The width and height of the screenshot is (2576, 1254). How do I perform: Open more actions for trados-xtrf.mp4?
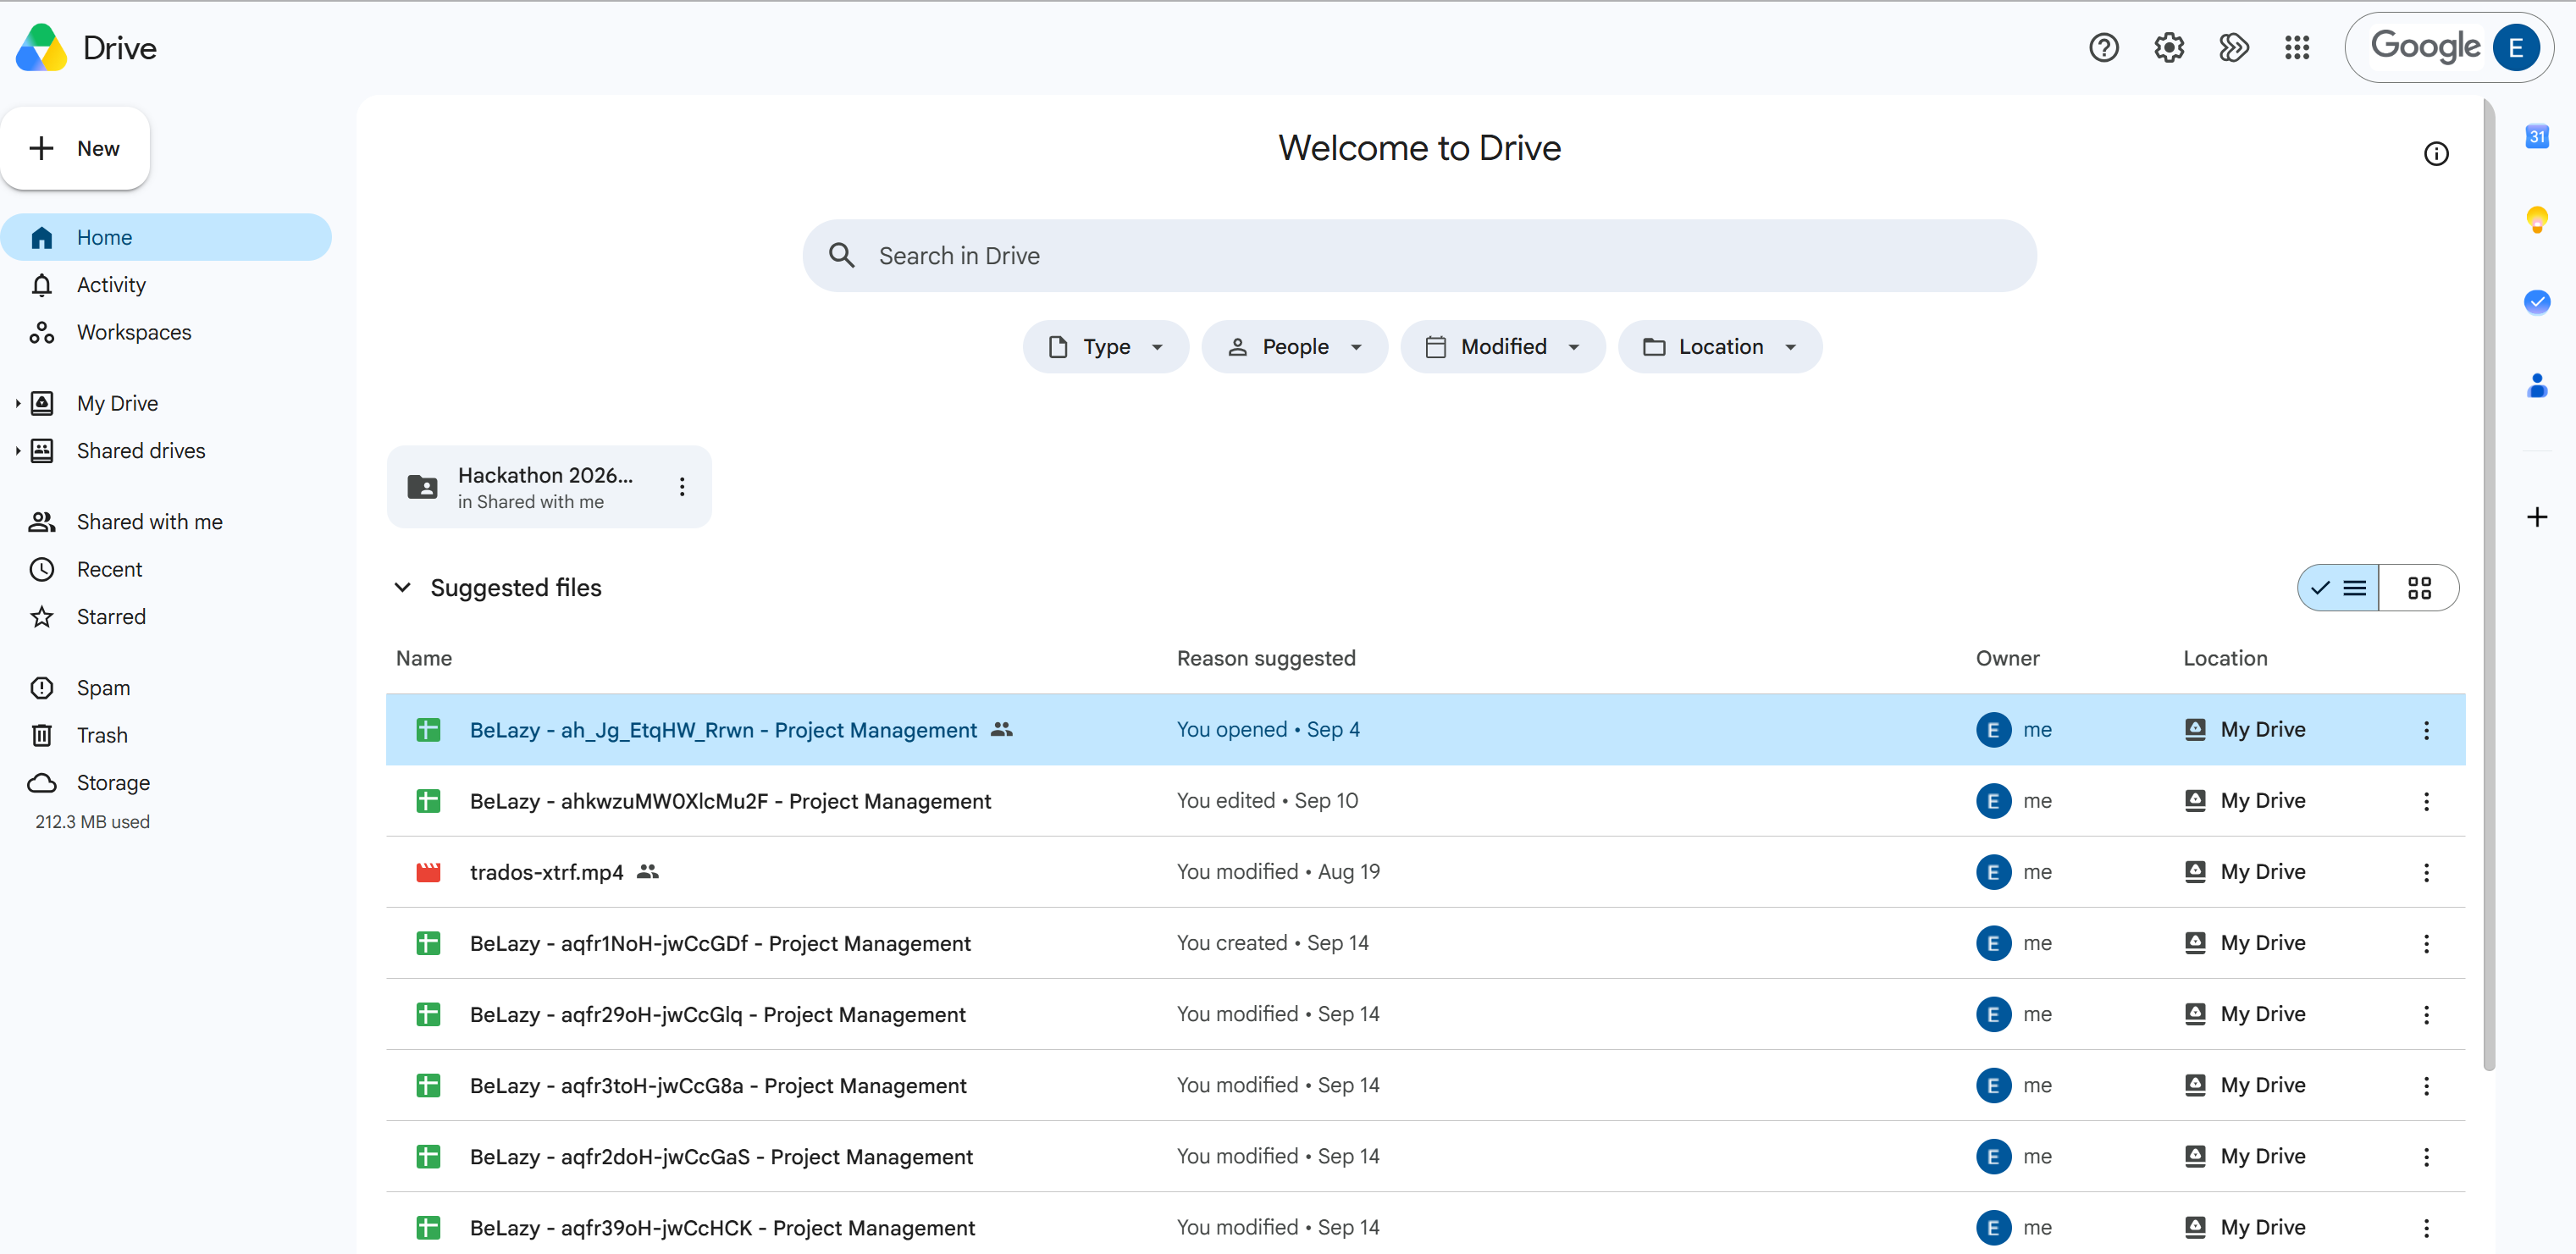[x=2426, y=872]
